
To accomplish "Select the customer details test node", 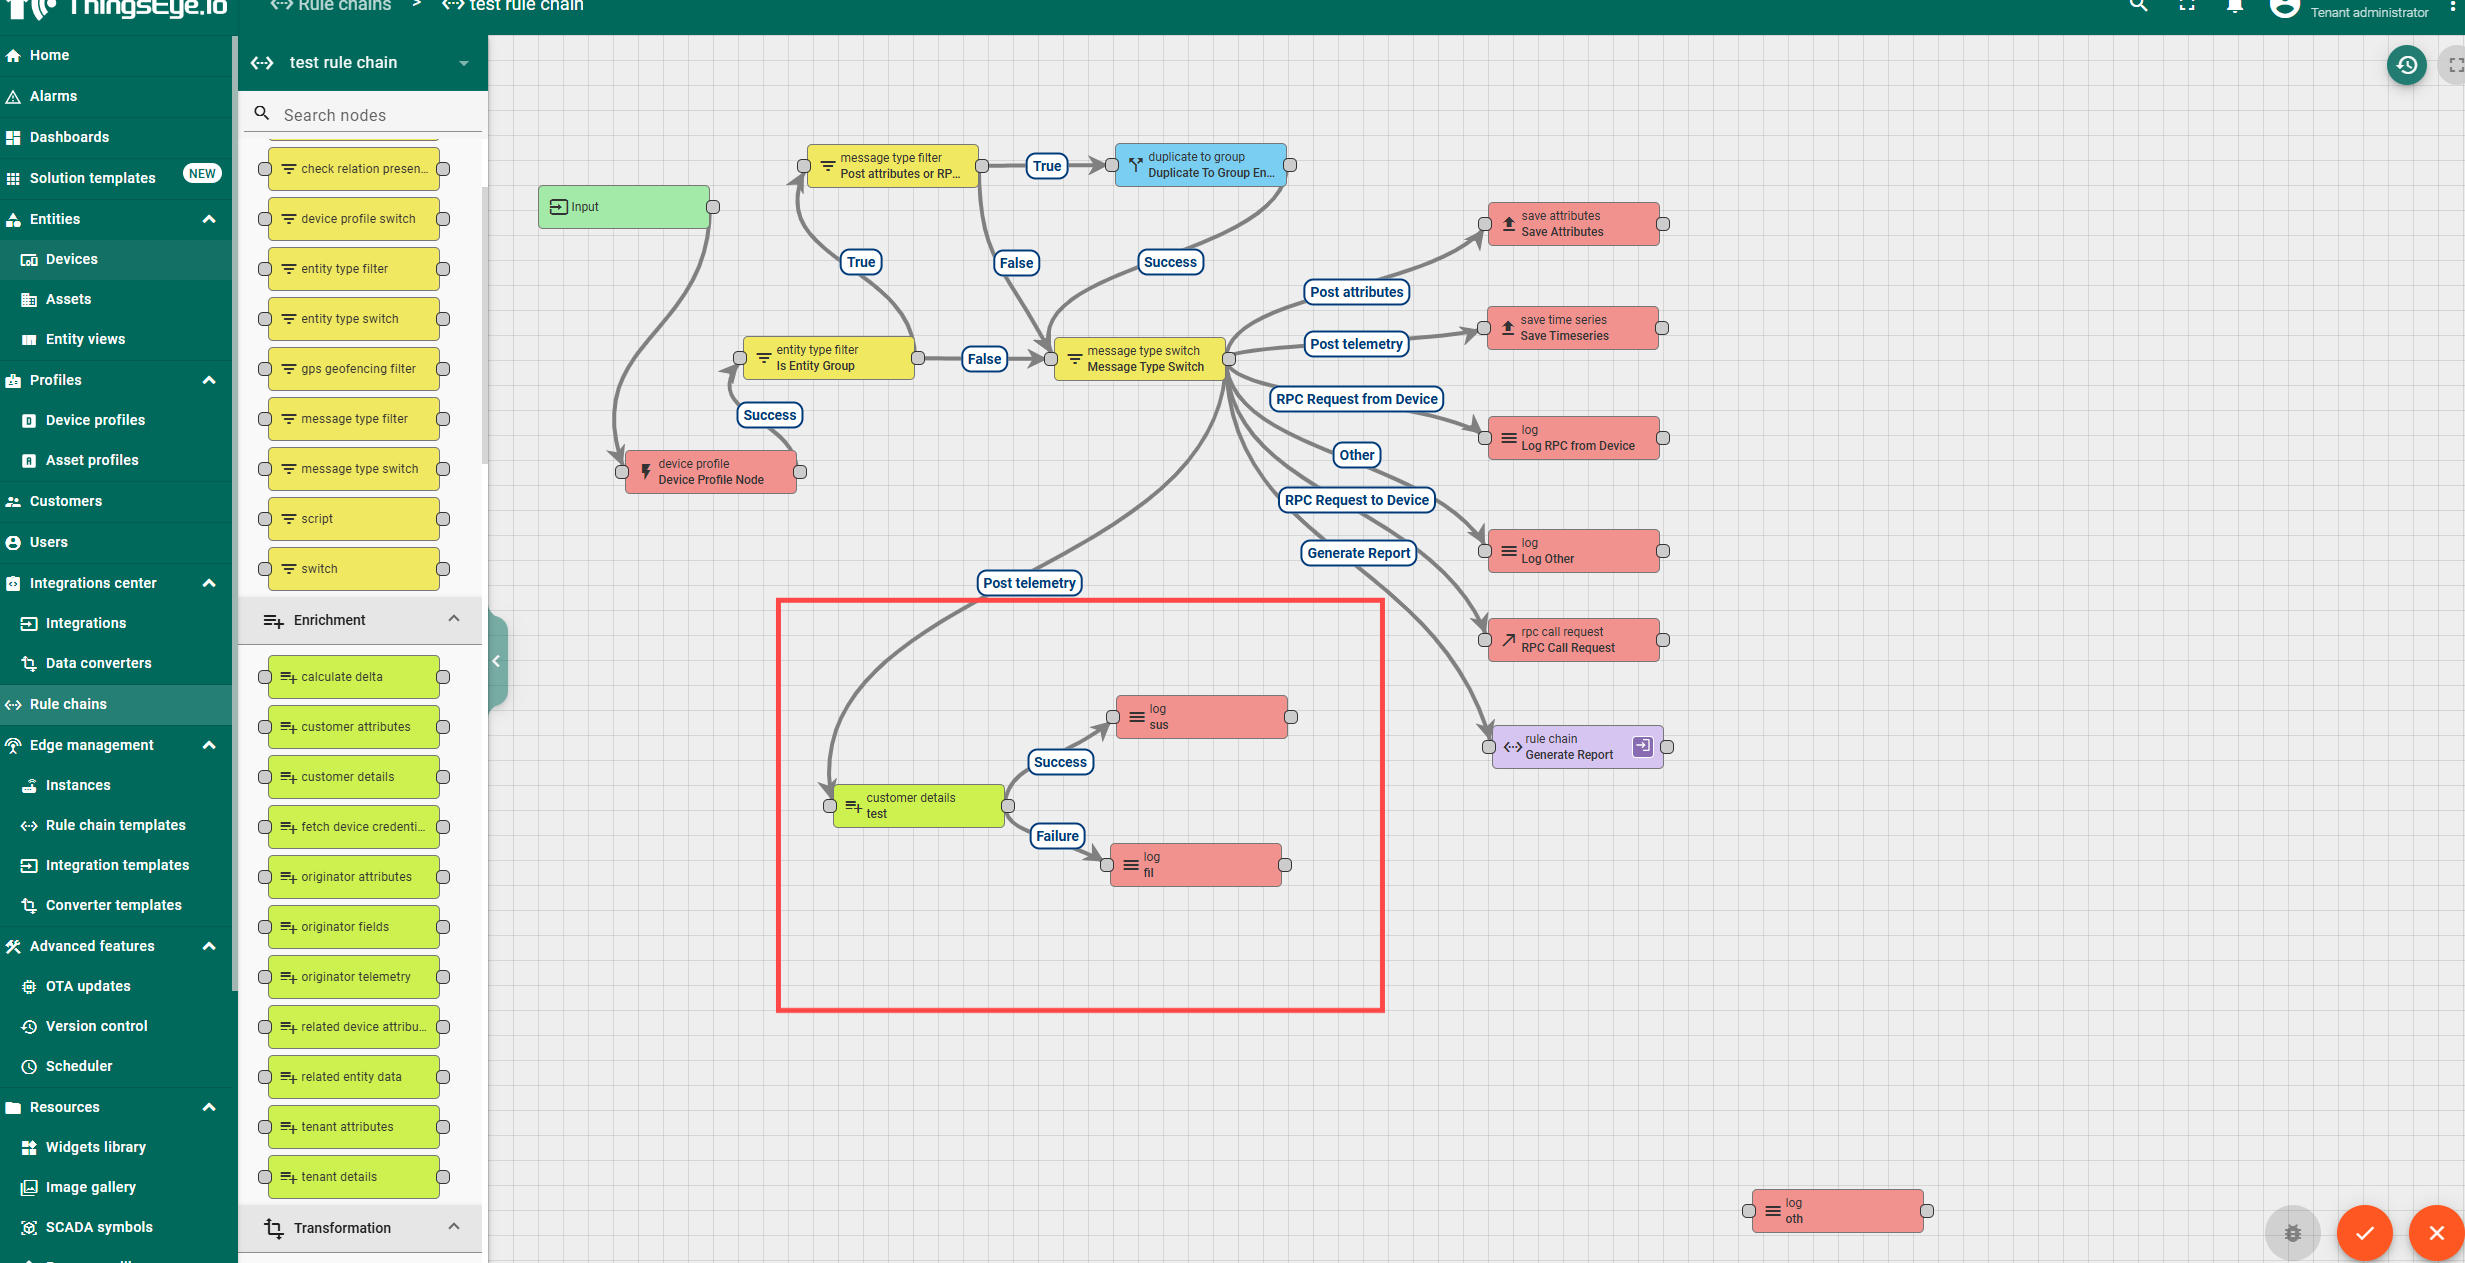I will point(918,806).
